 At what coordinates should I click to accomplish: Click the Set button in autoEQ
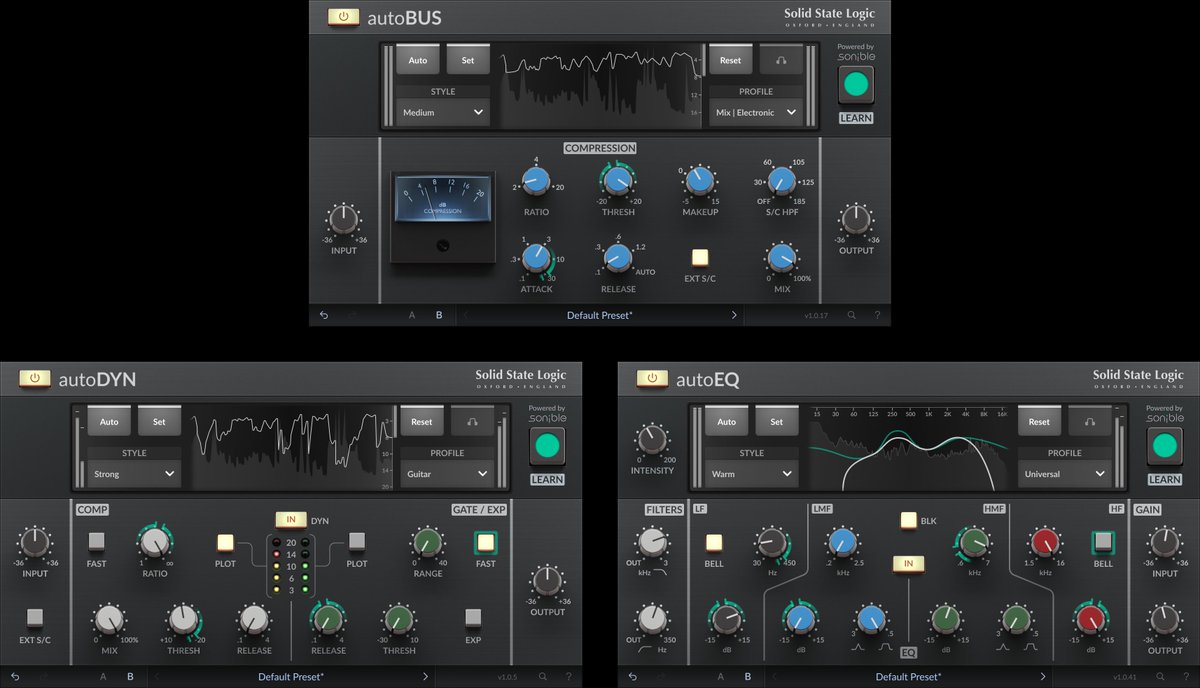(777, 421)
